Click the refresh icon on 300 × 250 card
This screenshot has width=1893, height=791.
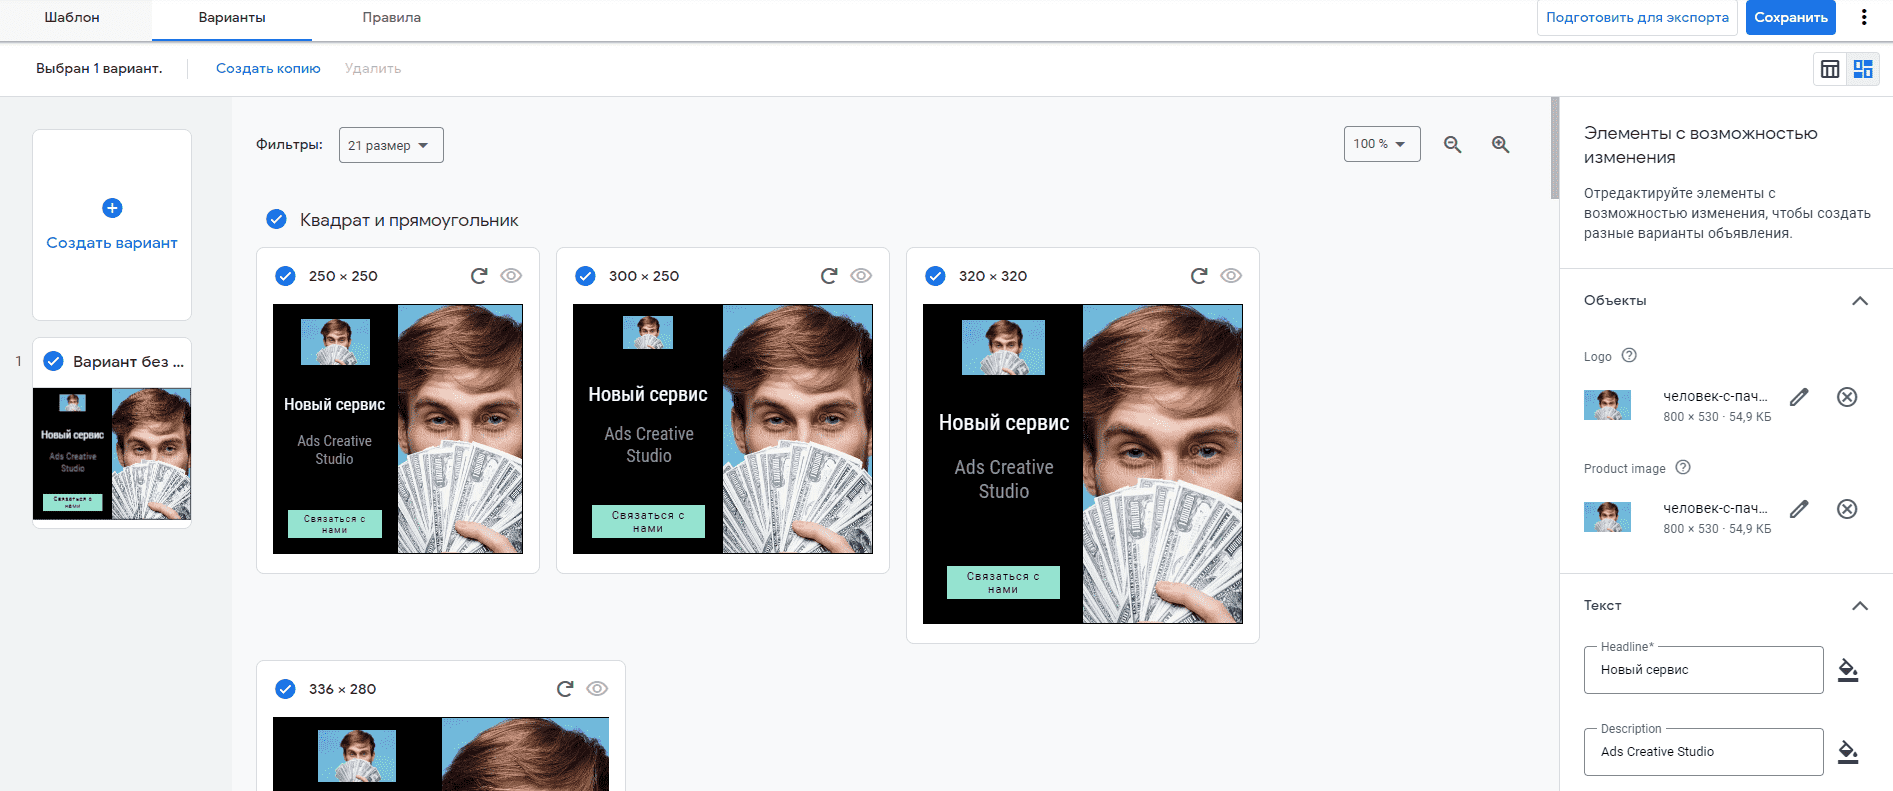[x=829, y=276]
